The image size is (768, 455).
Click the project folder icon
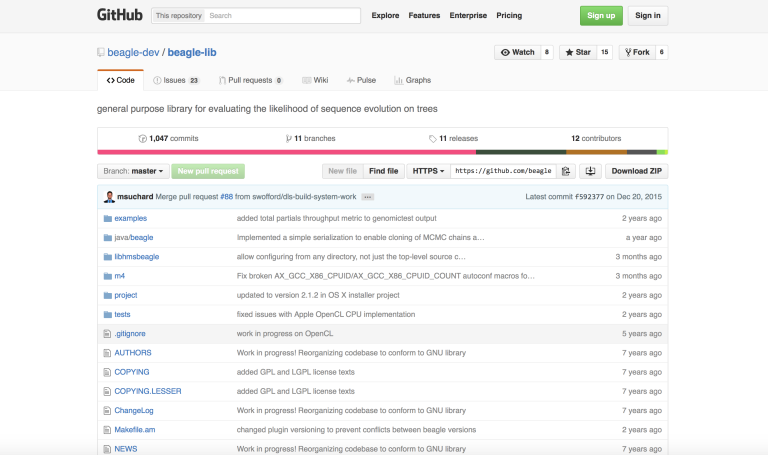108,295
